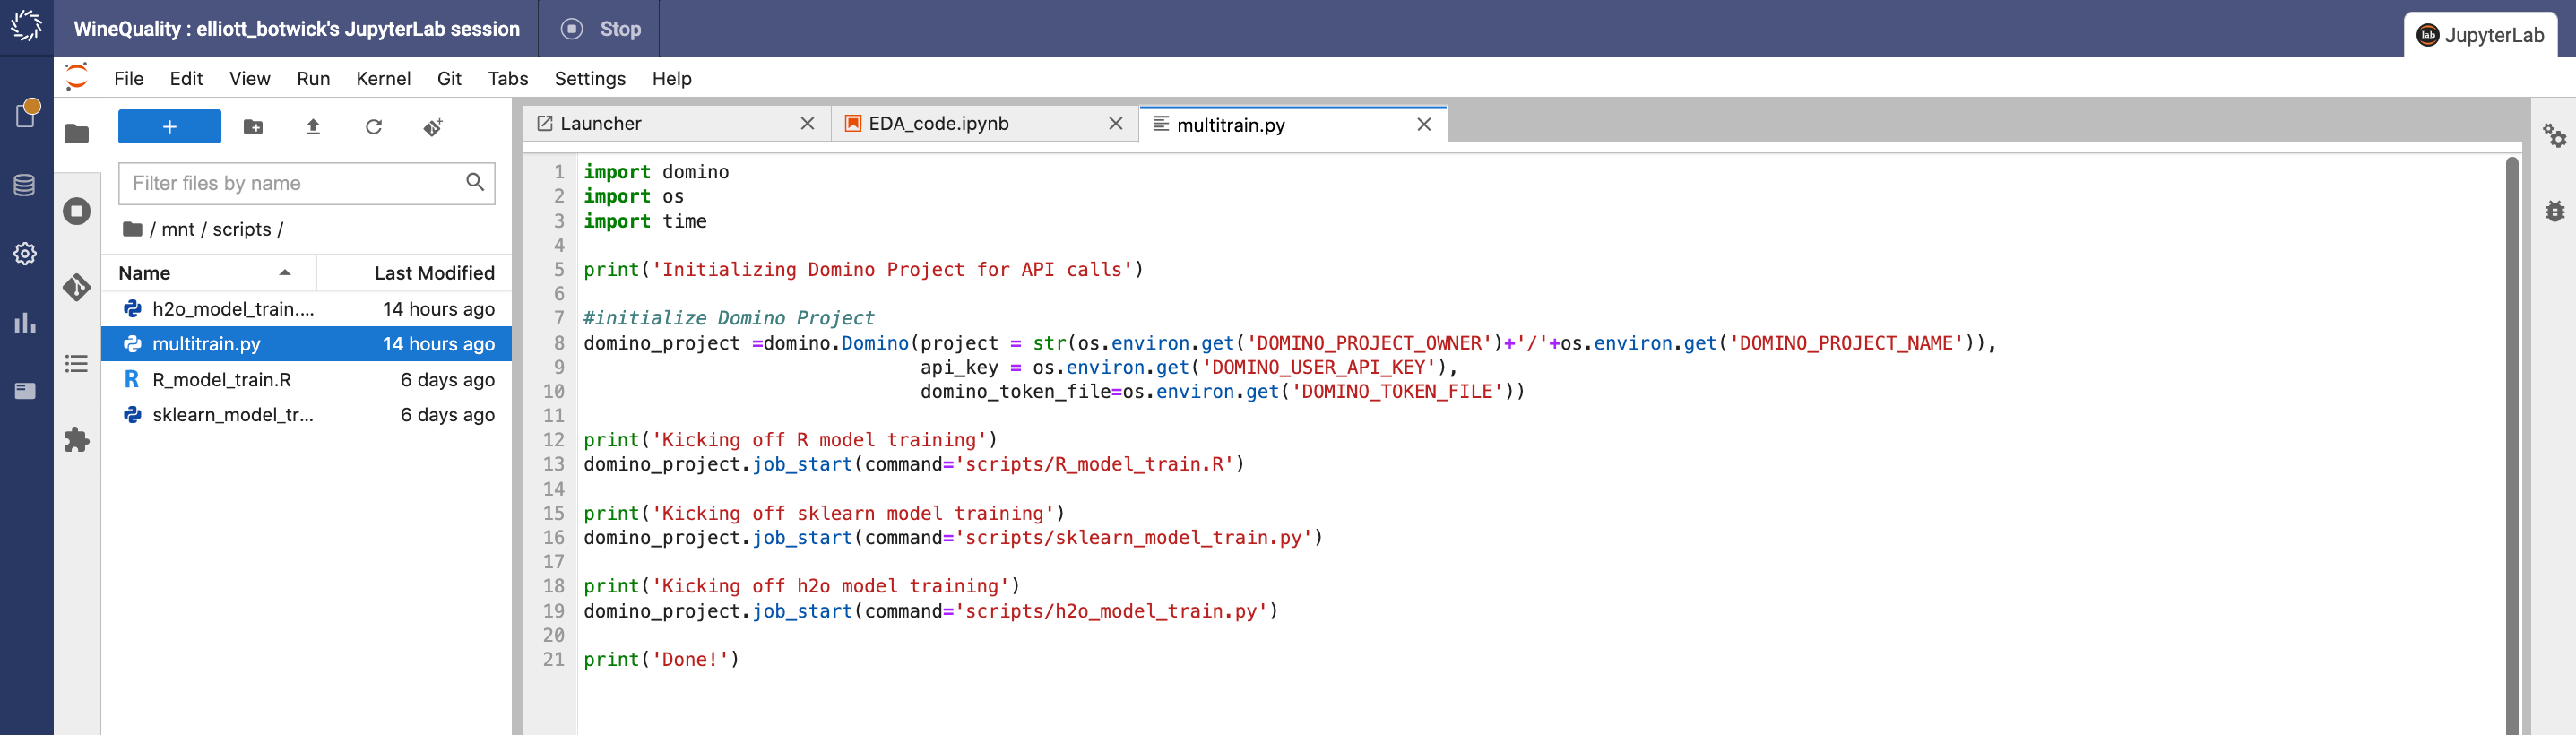Select R_model_train.R in the file list
The image size is (2576, 735).
point(307,380)
